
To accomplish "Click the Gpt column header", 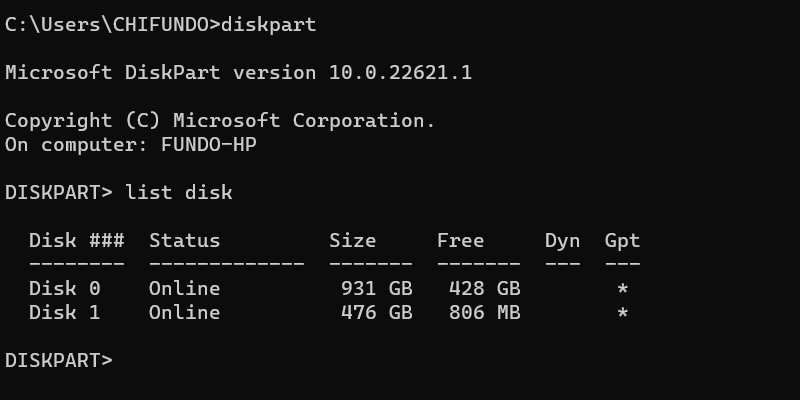I will (x=622, y=240).
